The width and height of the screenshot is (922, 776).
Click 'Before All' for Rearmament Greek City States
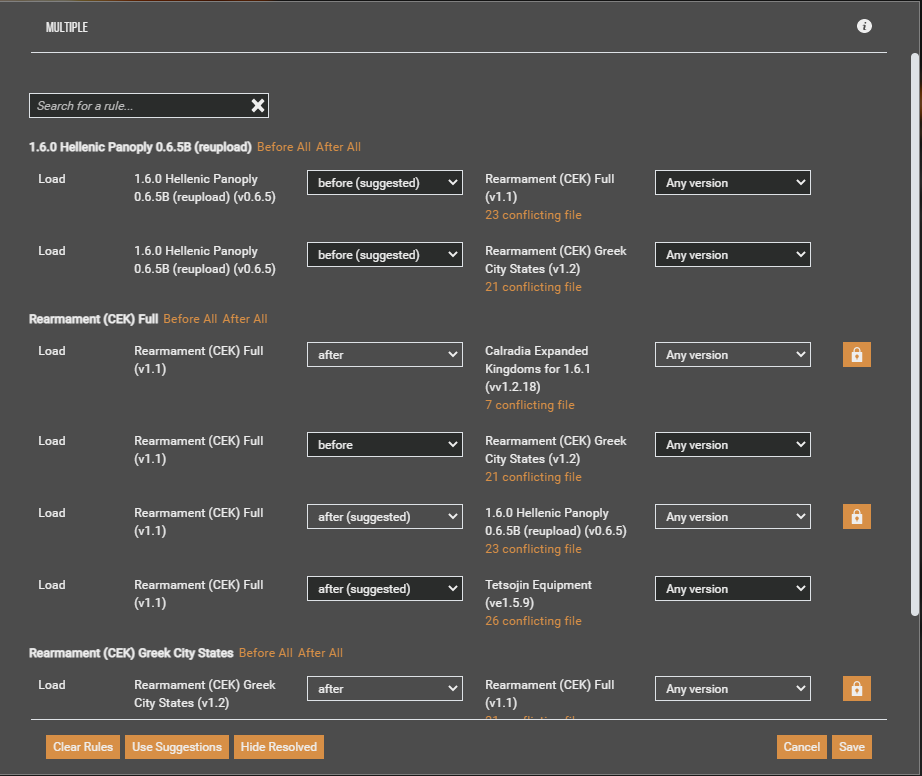coord(265,653)
